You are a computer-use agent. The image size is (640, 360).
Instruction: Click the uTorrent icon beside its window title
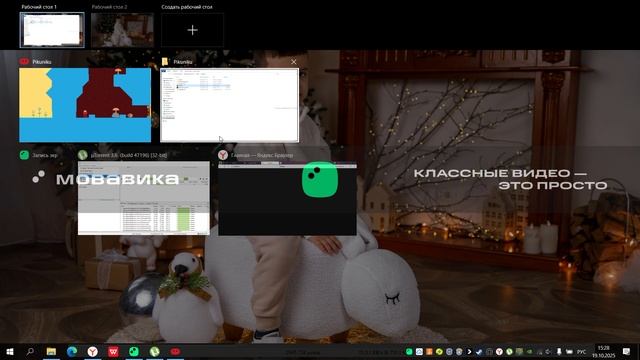(x=82, y=155)
